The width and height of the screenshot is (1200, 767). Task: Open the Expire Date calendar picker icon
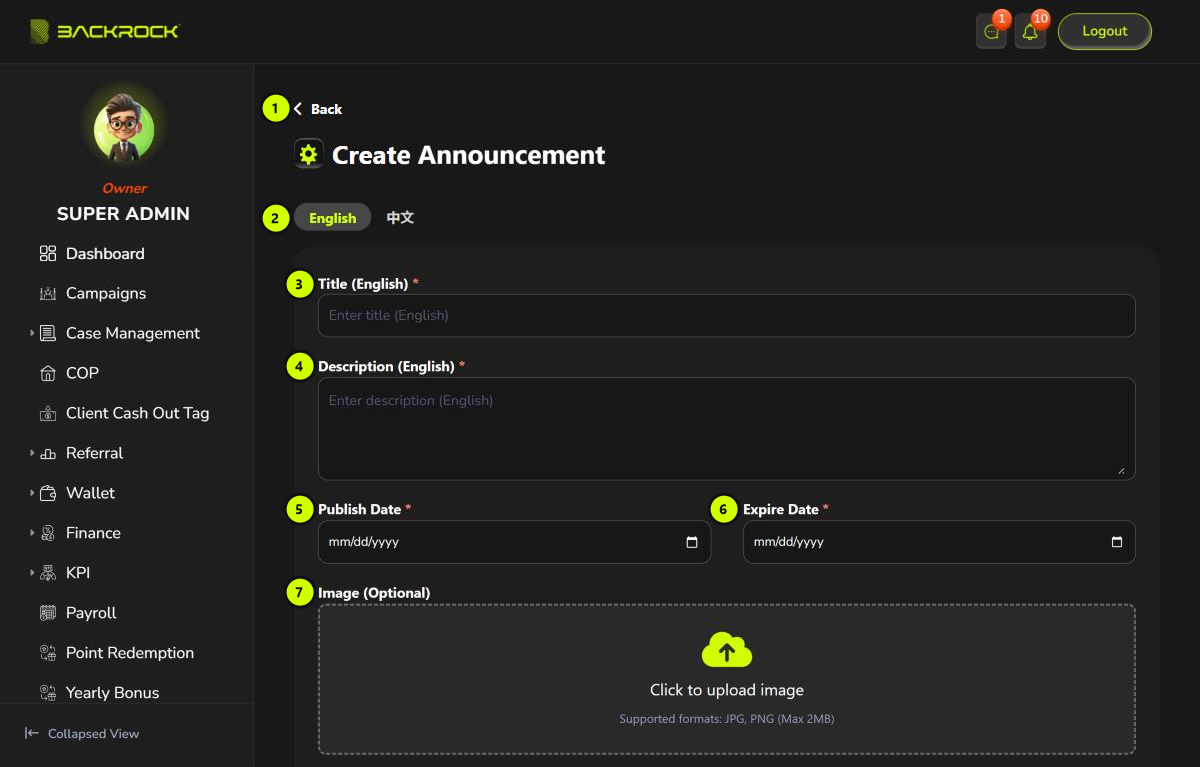click(x=1117, y=542)
